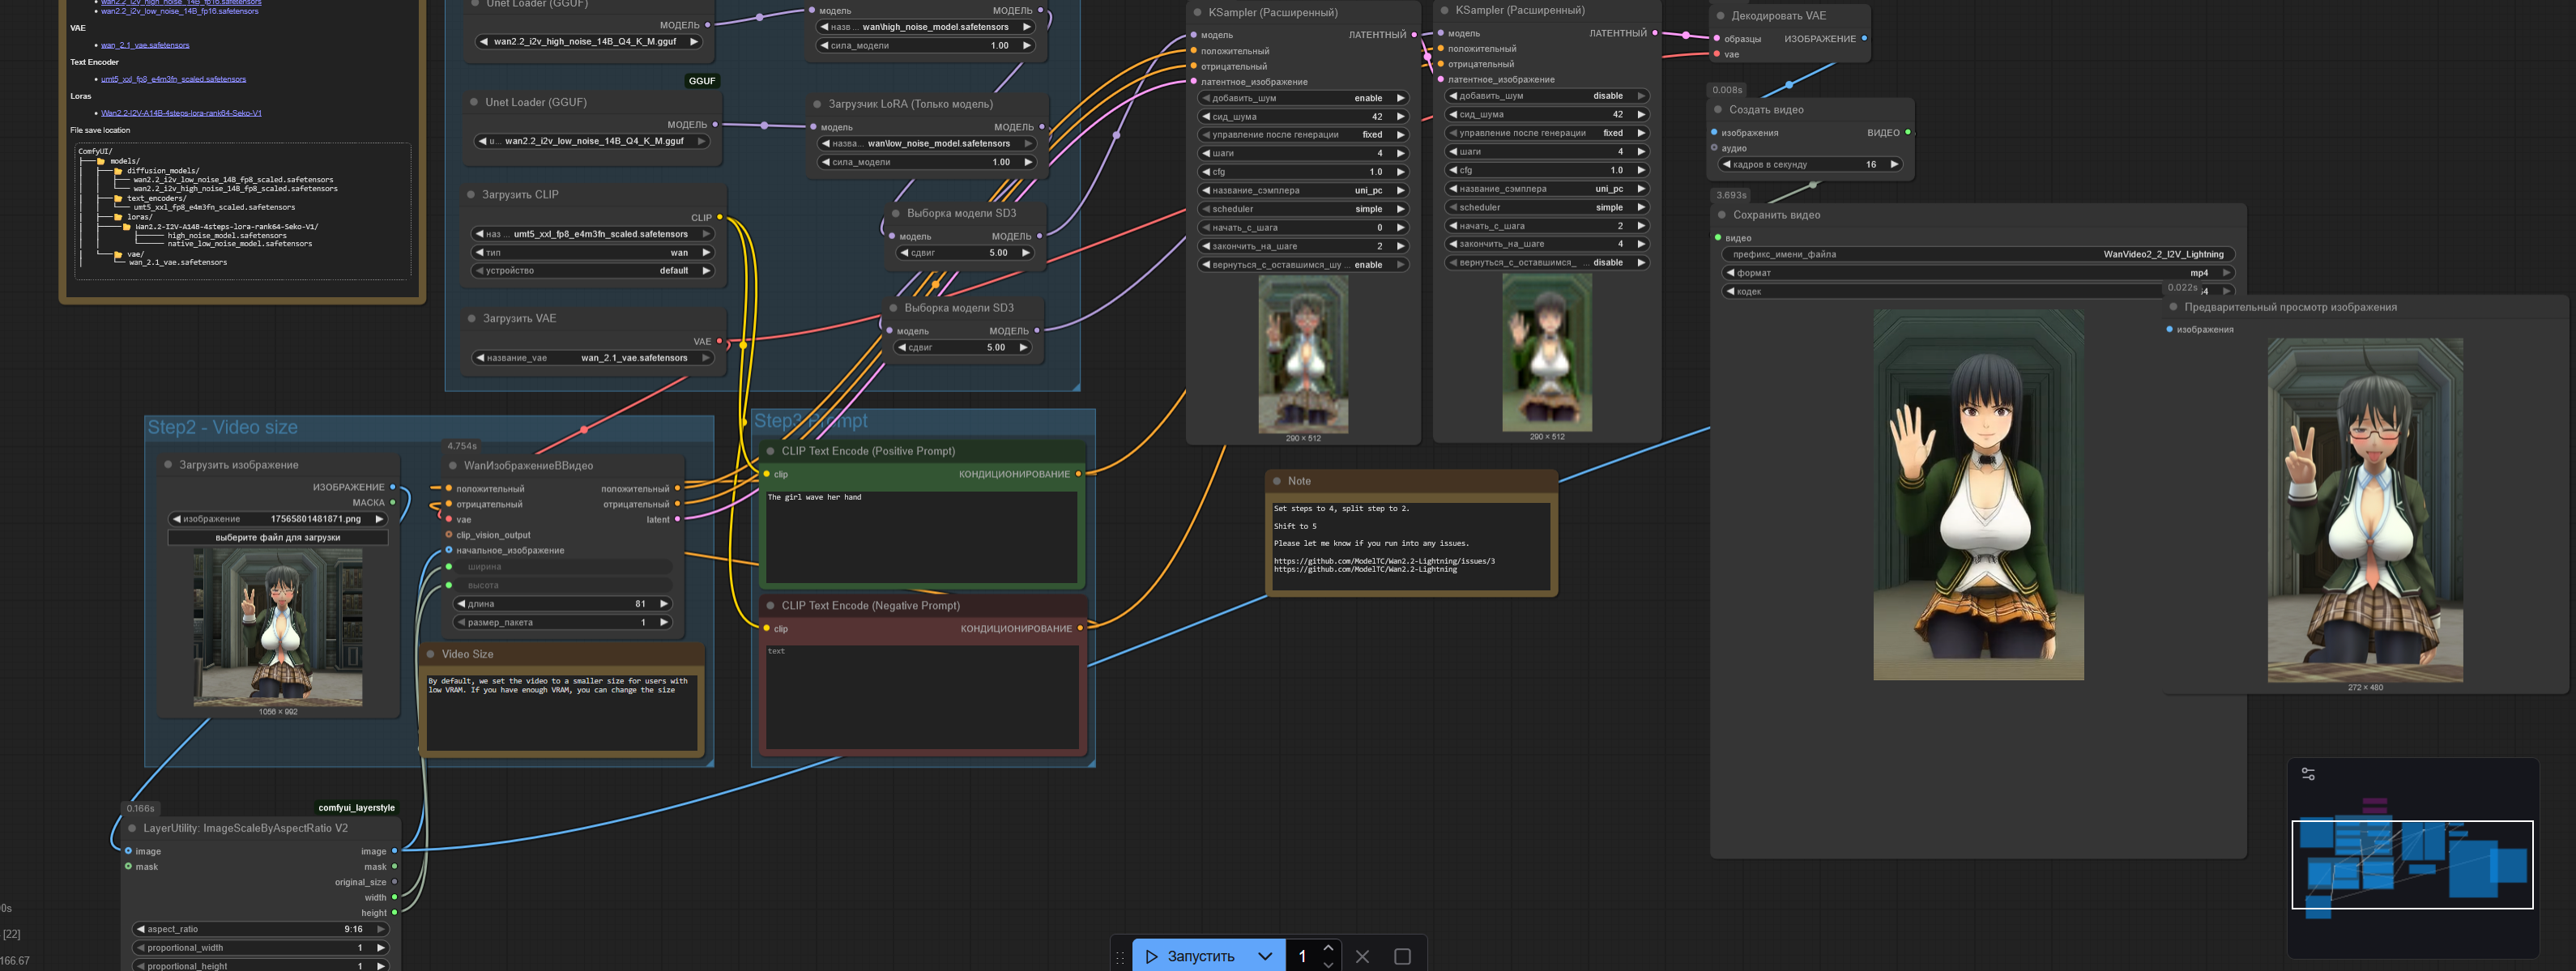This screenshot has height=971, width=2576.
Task: Click the square clear queue icon
Action: click(x=1402, y=956)
